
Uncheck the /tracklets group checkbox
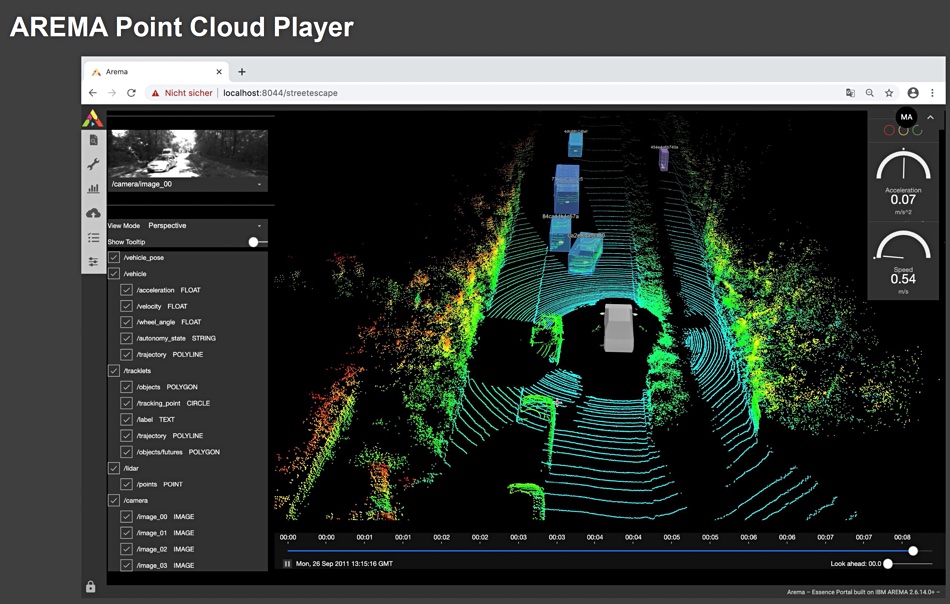point(114,371)
